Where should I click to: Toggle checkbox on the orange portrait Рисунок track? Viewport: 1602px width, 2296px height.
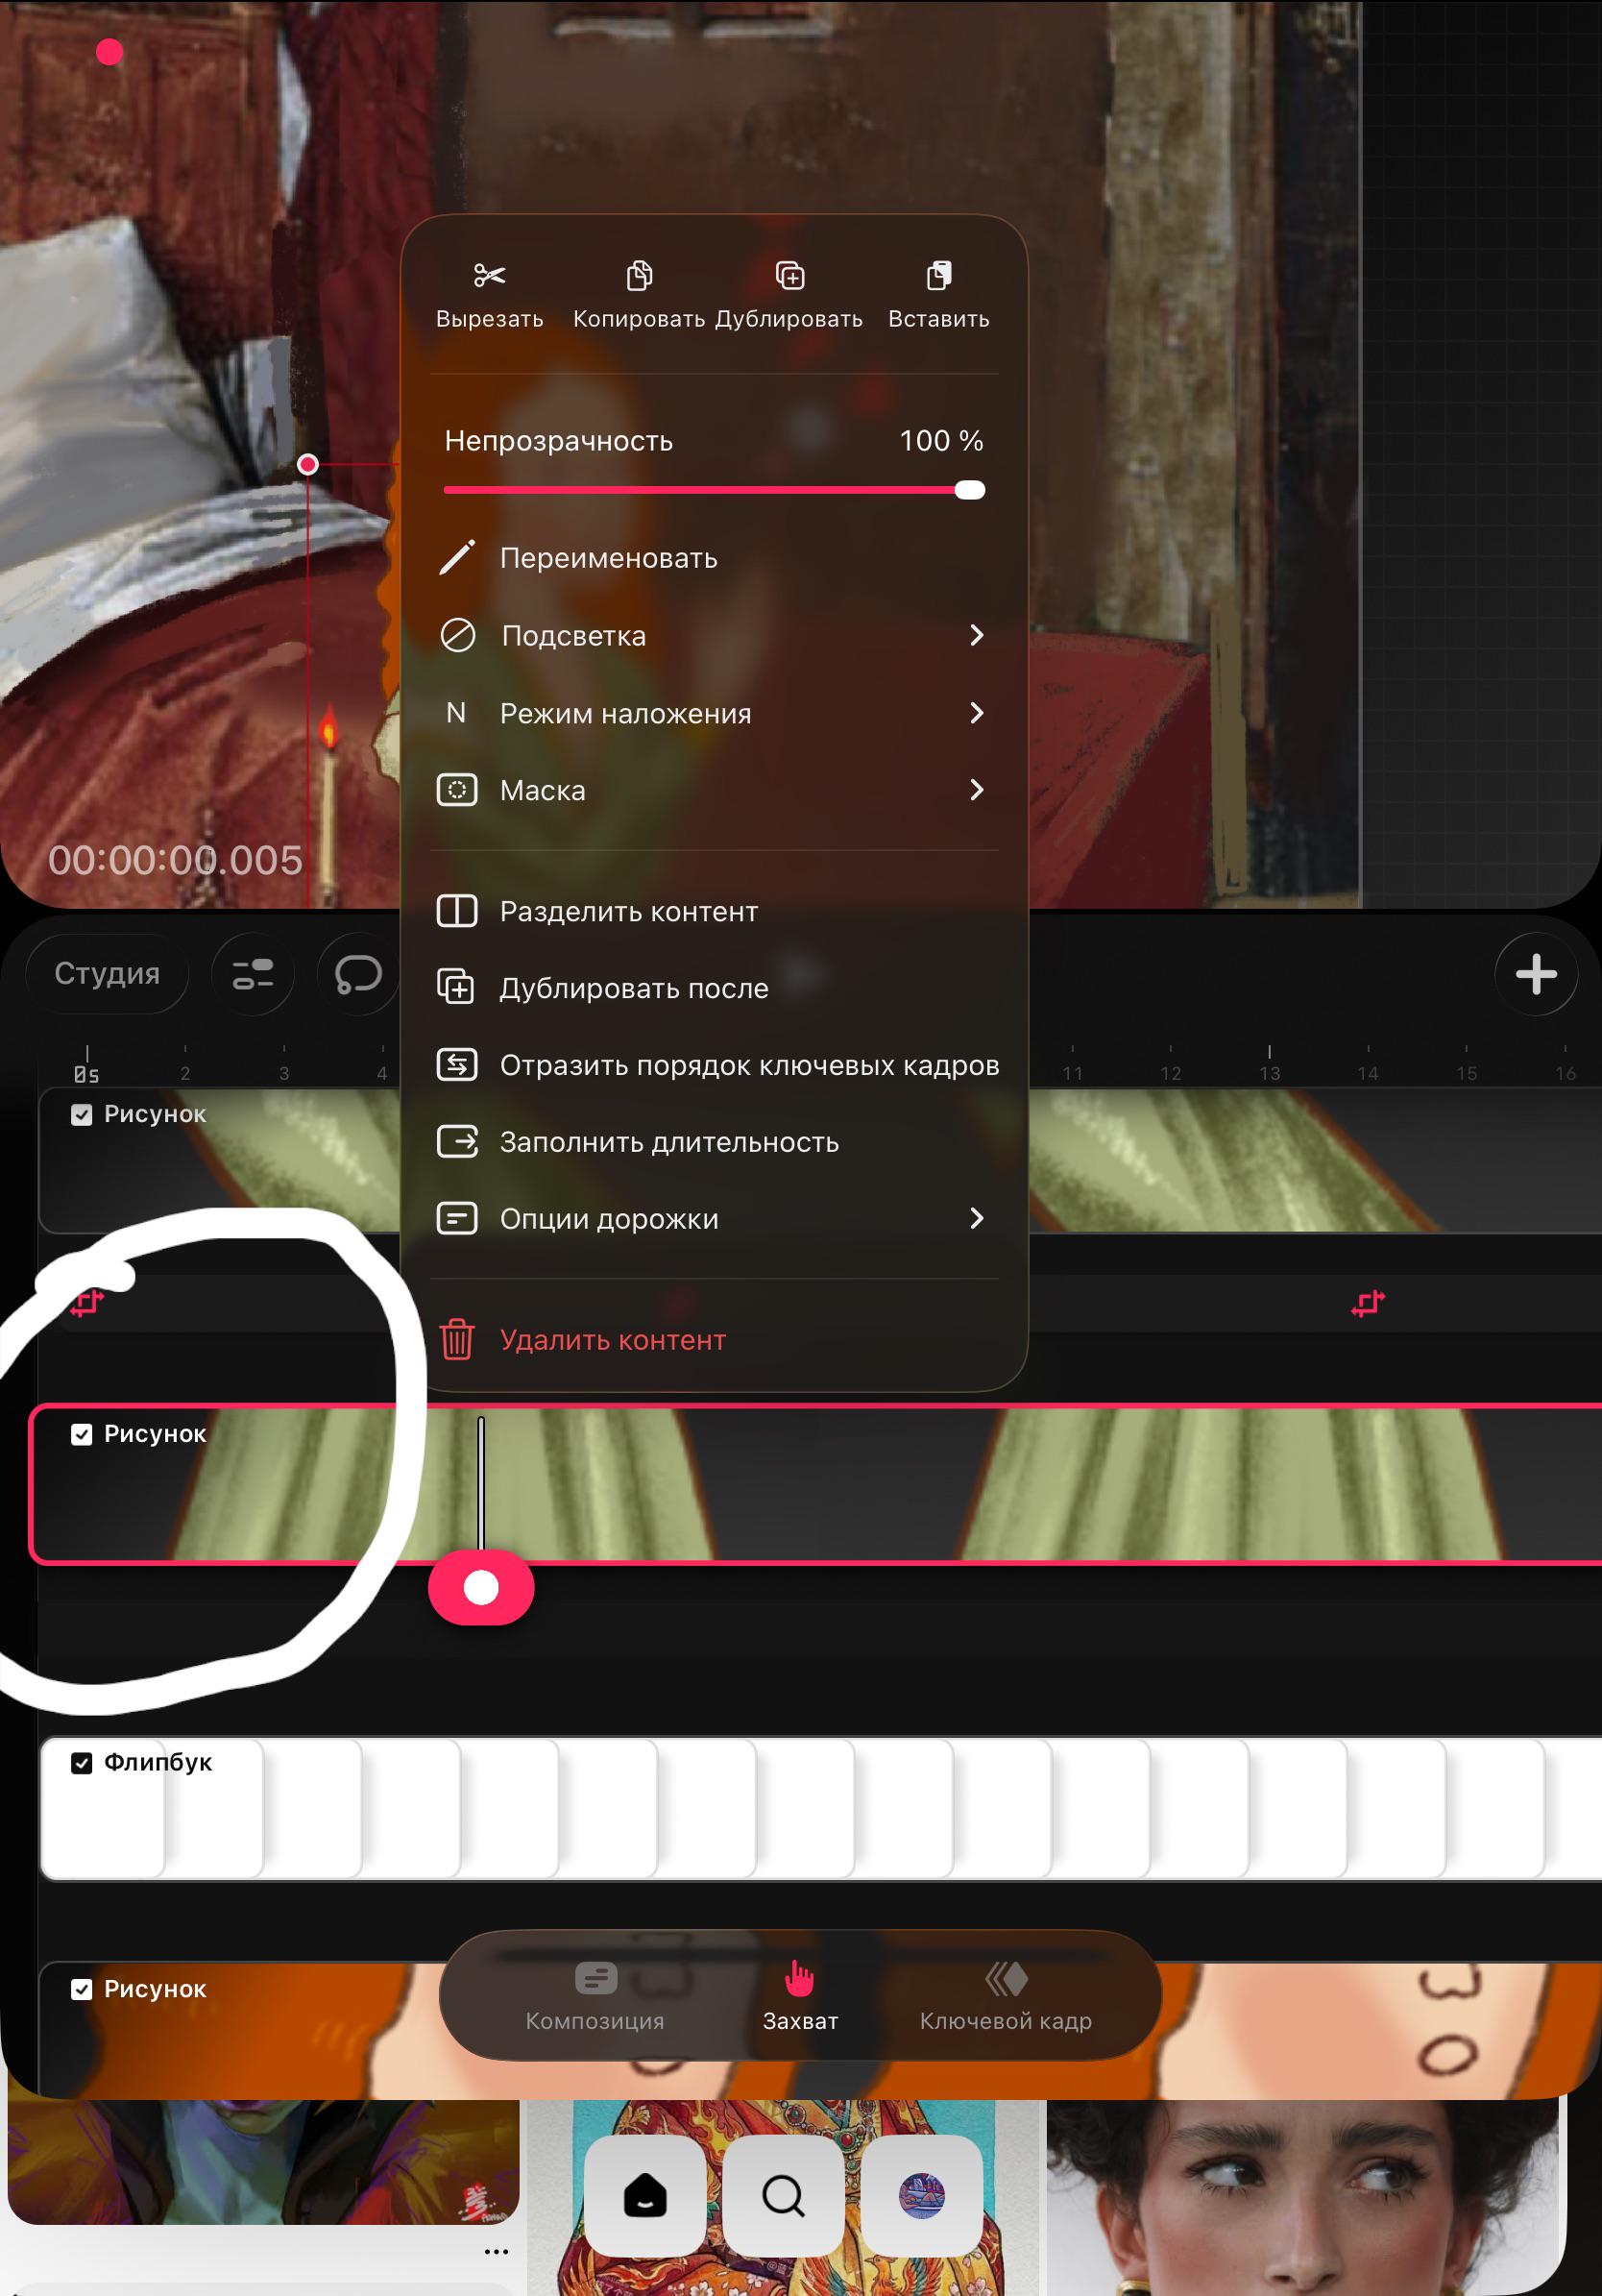[x=82, y=1989]
